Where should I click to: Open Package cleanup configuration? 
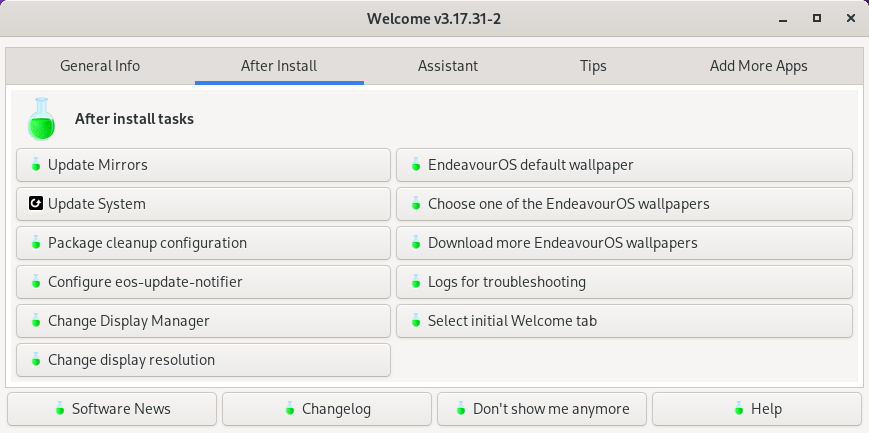(203, 243)
